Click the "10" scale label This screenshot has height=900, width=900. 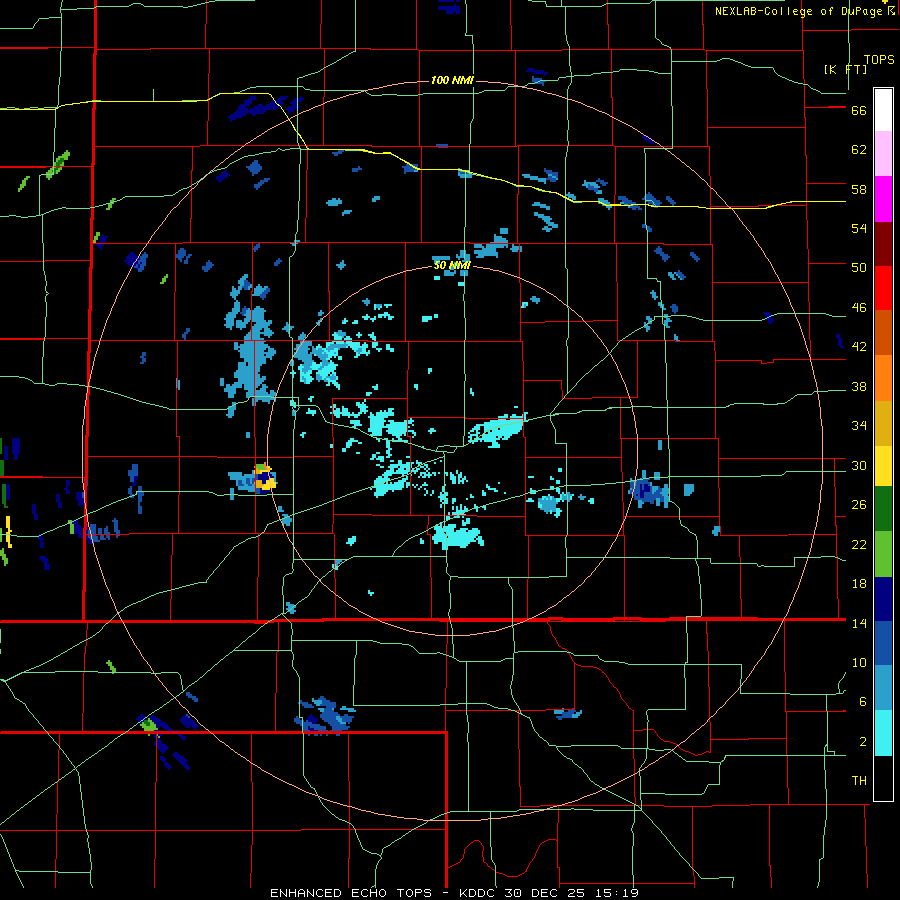point(859,662)
